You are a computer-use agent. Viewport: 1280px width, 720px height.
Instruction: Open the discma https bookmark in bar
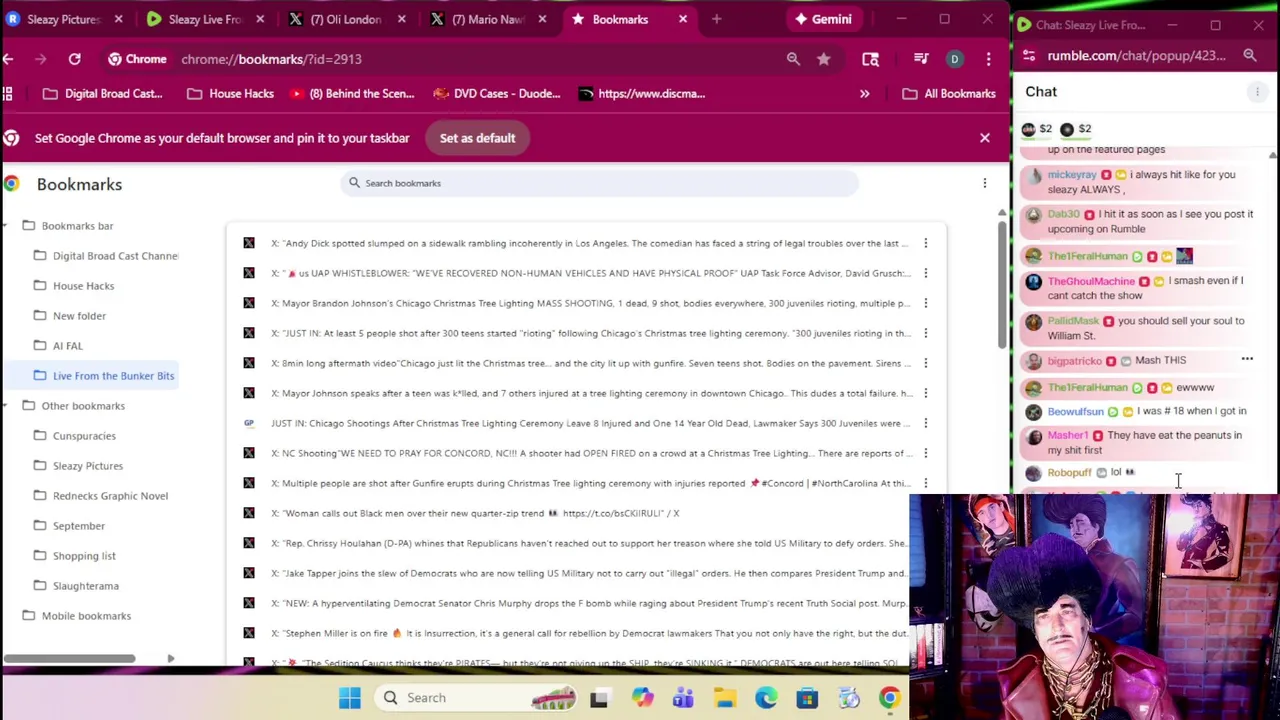[641, 94]
